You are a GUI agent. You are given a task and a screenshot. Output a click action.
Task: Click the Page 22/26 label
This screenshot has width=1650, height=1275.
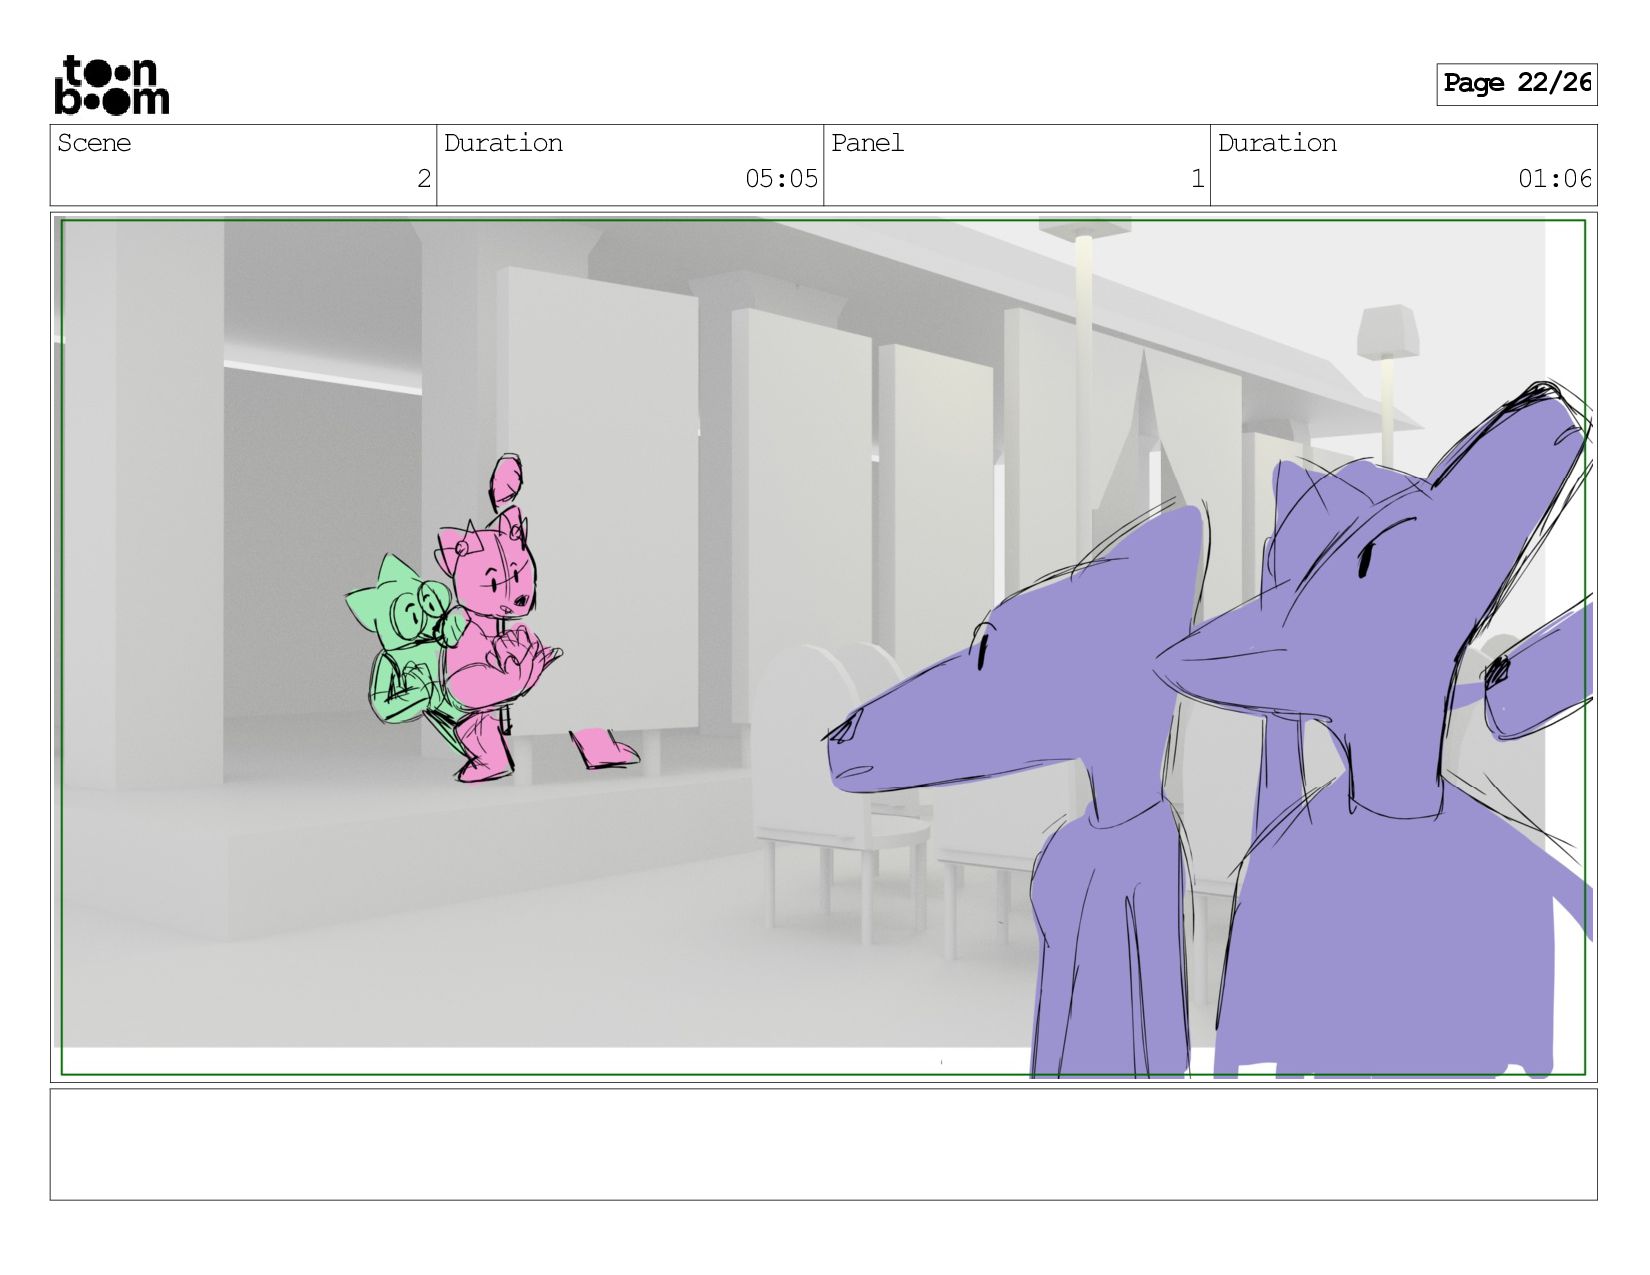[1516, 84]
